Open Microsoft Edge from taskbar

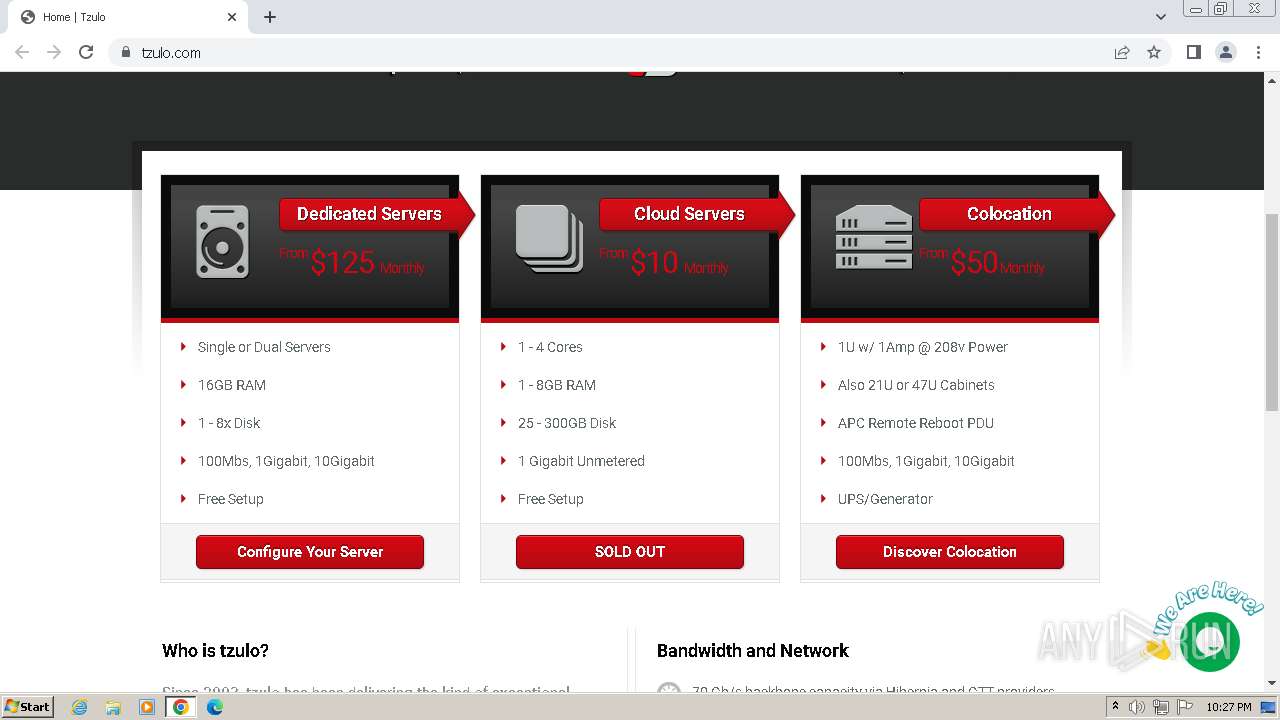(x=215, y=707)
